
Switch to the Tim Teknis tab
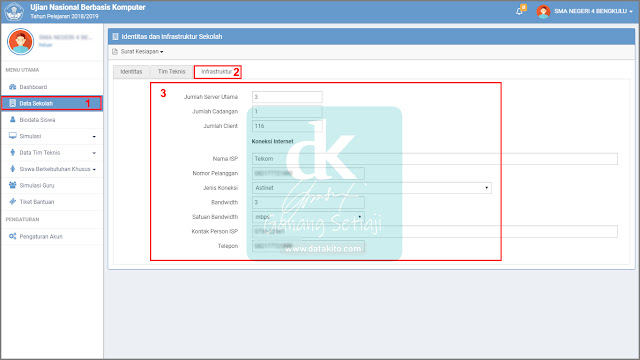[171, 71]
